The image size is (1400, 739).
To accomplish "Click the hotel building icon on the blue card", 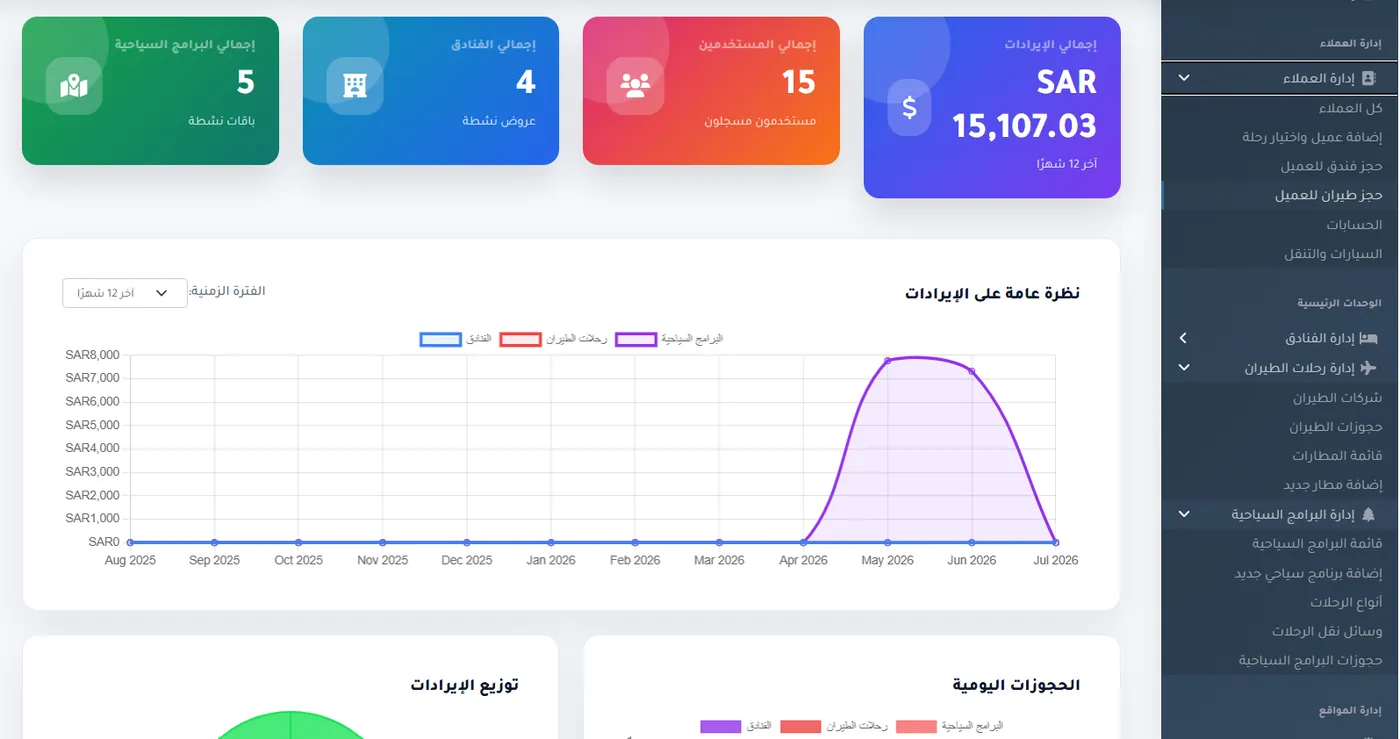I will [x=354, y=86].
